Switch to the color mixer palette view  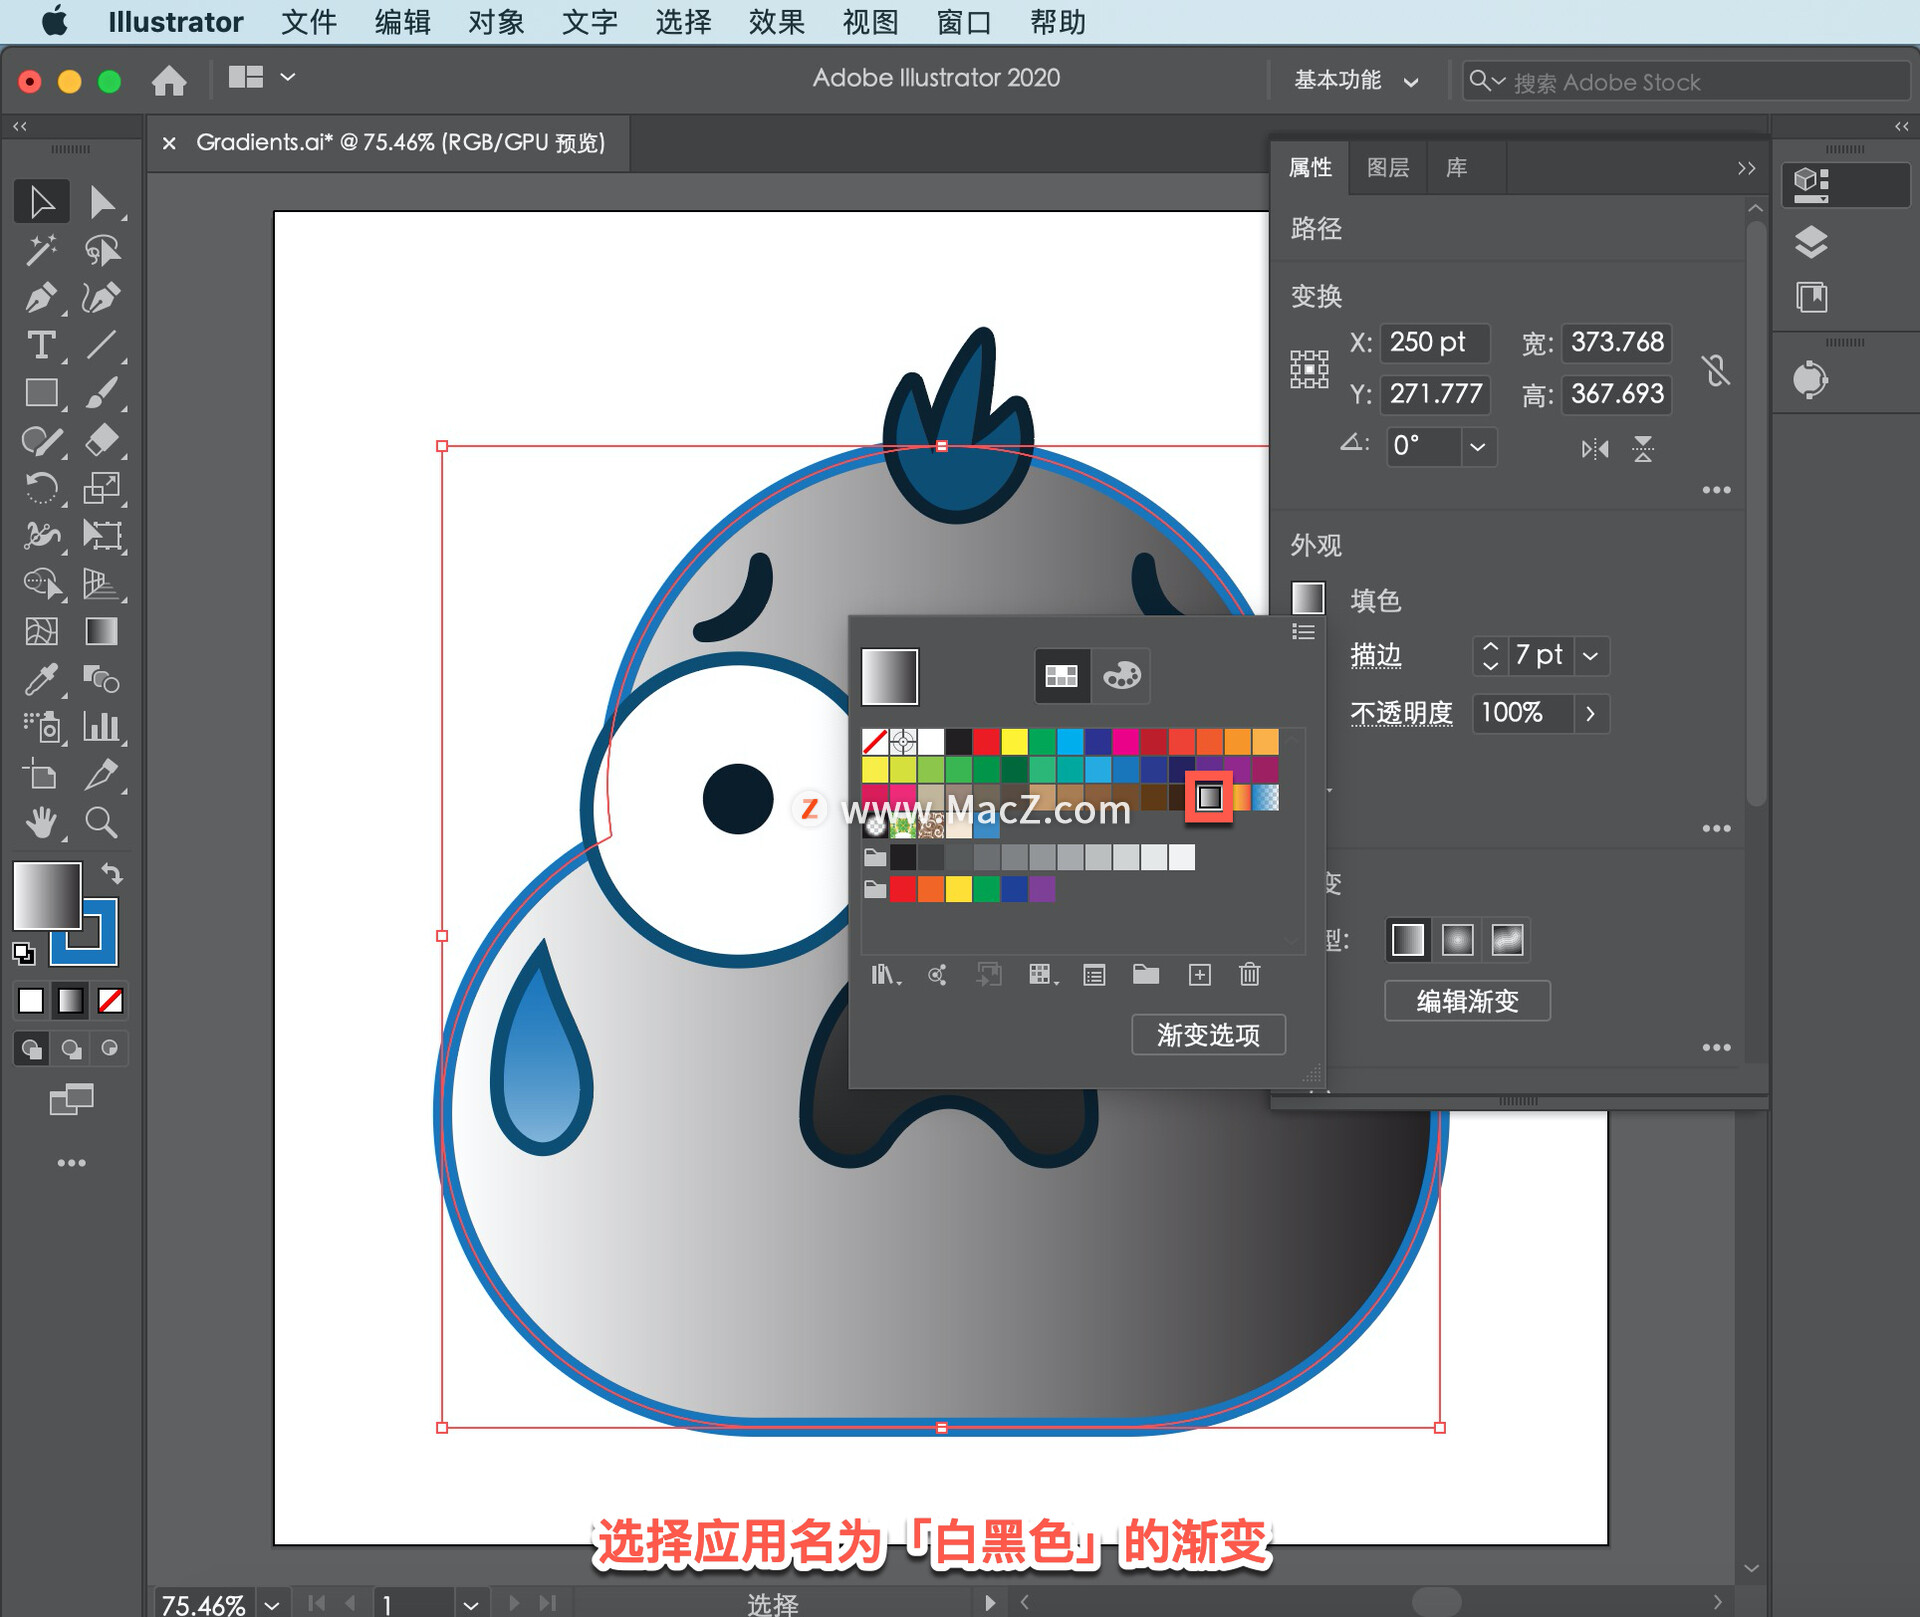[x=1121, y=676]
